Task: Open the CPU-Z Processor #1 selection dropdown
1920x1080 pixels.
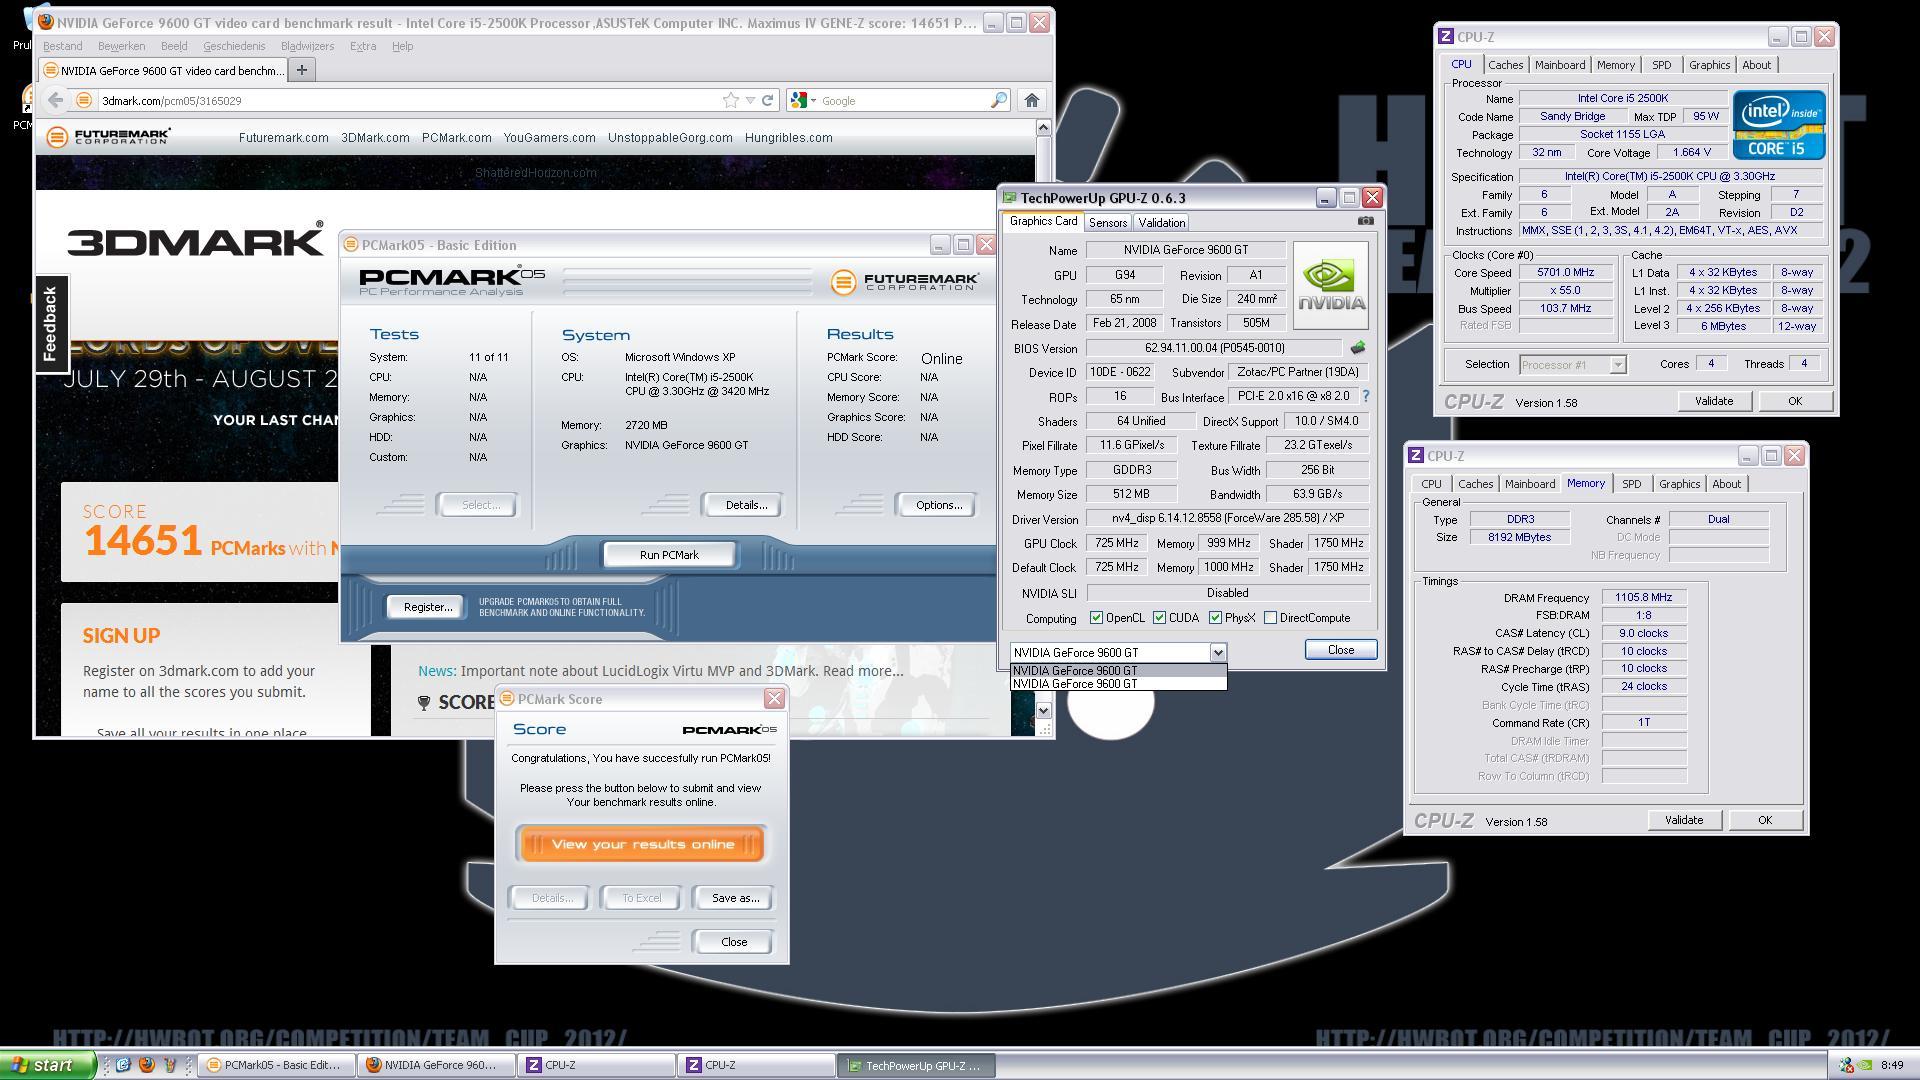Action: point(1617,365)
